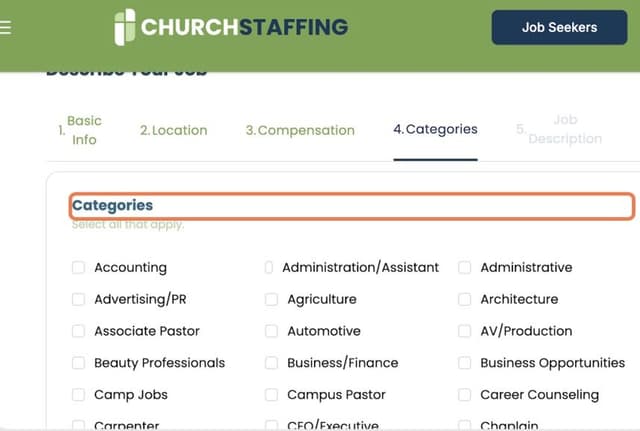The image size is (640, 431).
Task: Open the Compensation step tab
Action: click(300, 130)
